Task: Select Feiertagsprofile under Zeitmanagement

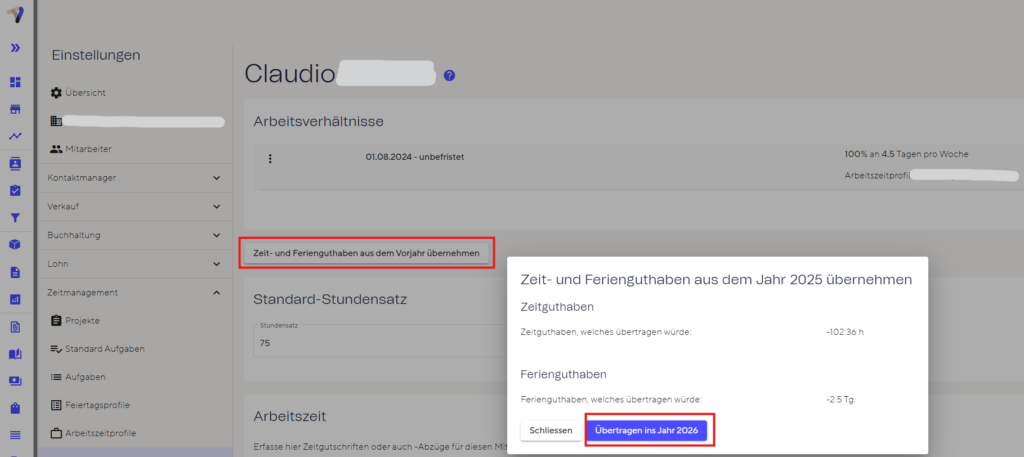Action: click(x=97, y=405)
